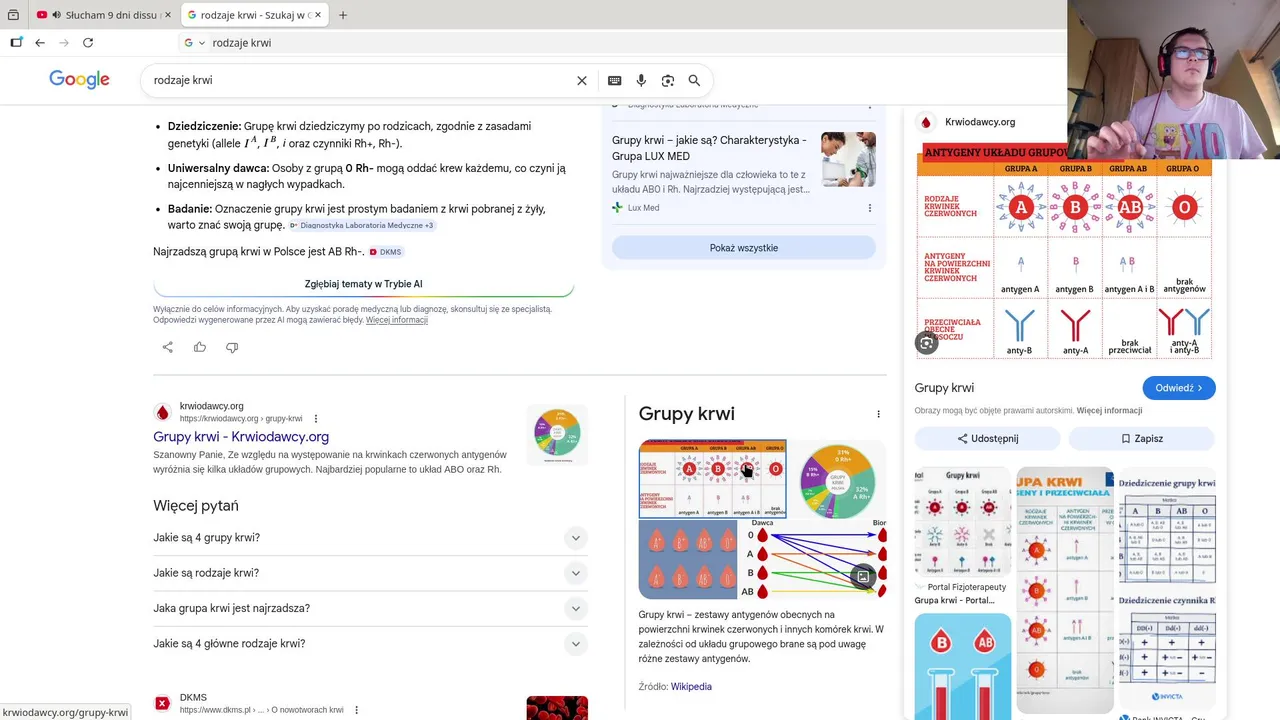Click the magnifier search icon

click(x=694, y=81)
